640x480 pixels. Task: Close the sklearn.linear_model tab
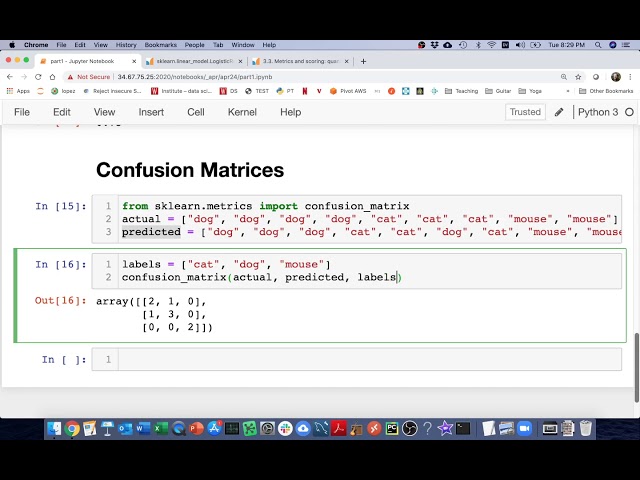point(240,61)
